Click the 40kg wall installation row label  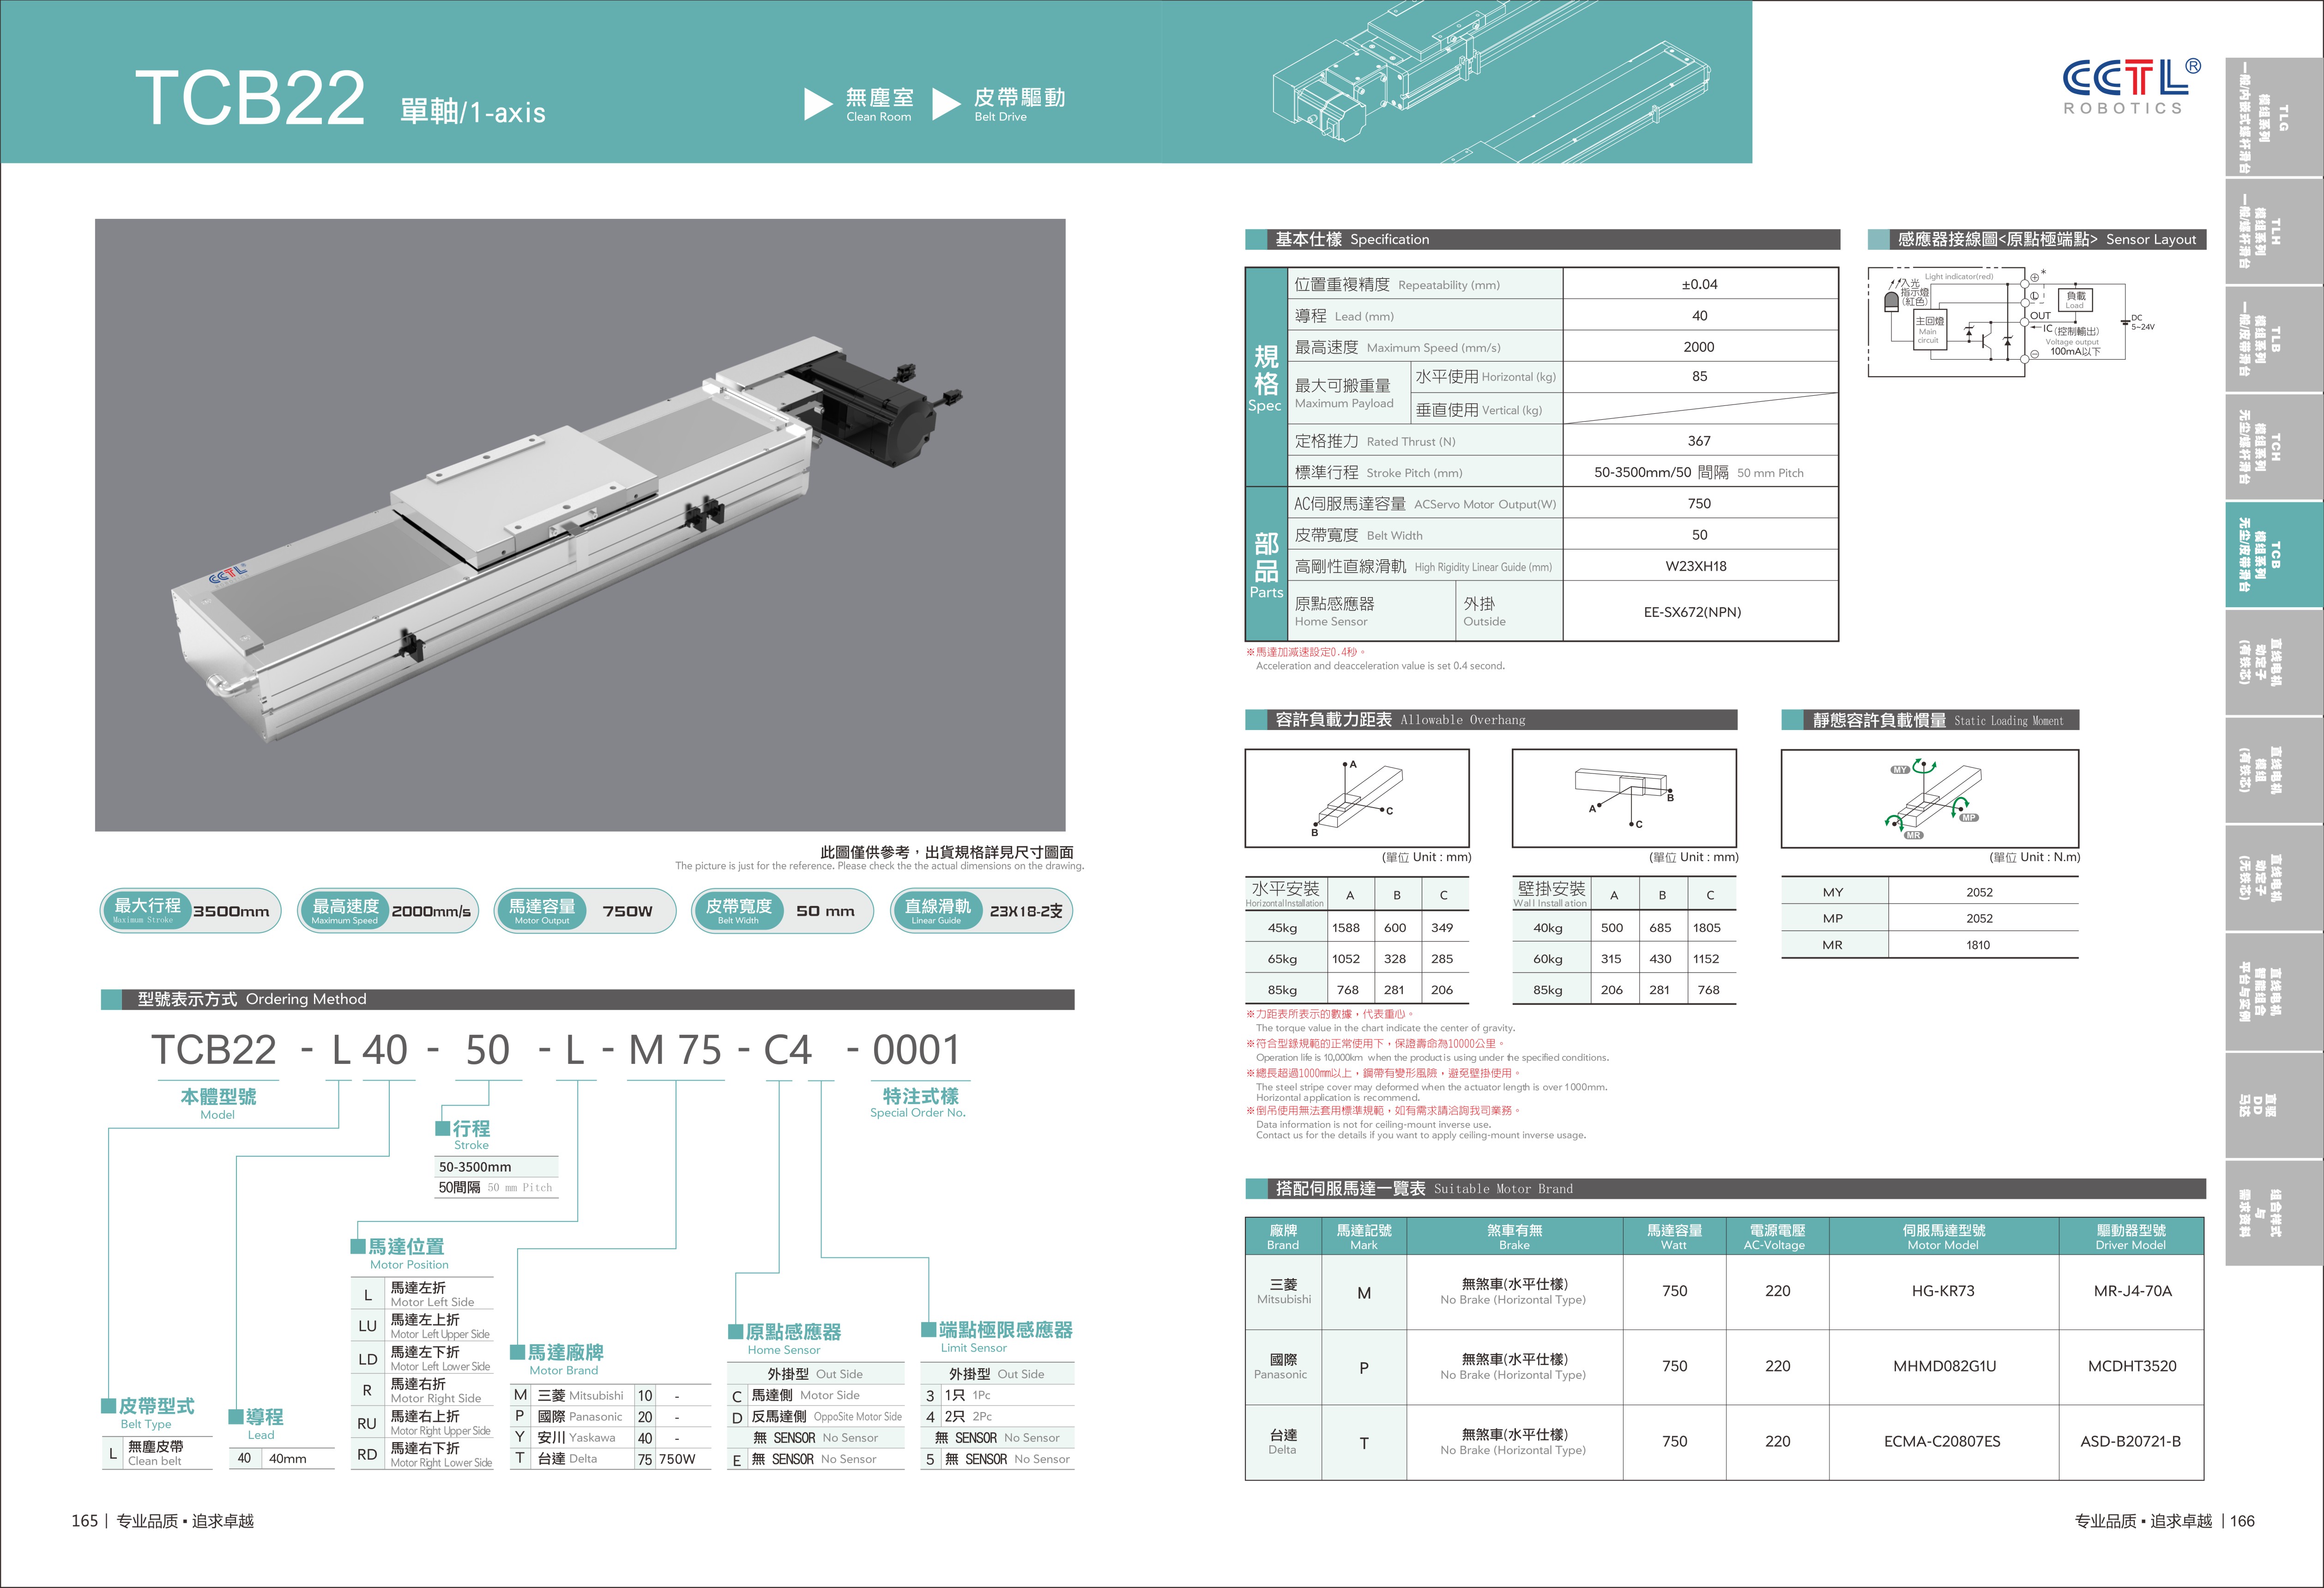[x=1548, y=928]
